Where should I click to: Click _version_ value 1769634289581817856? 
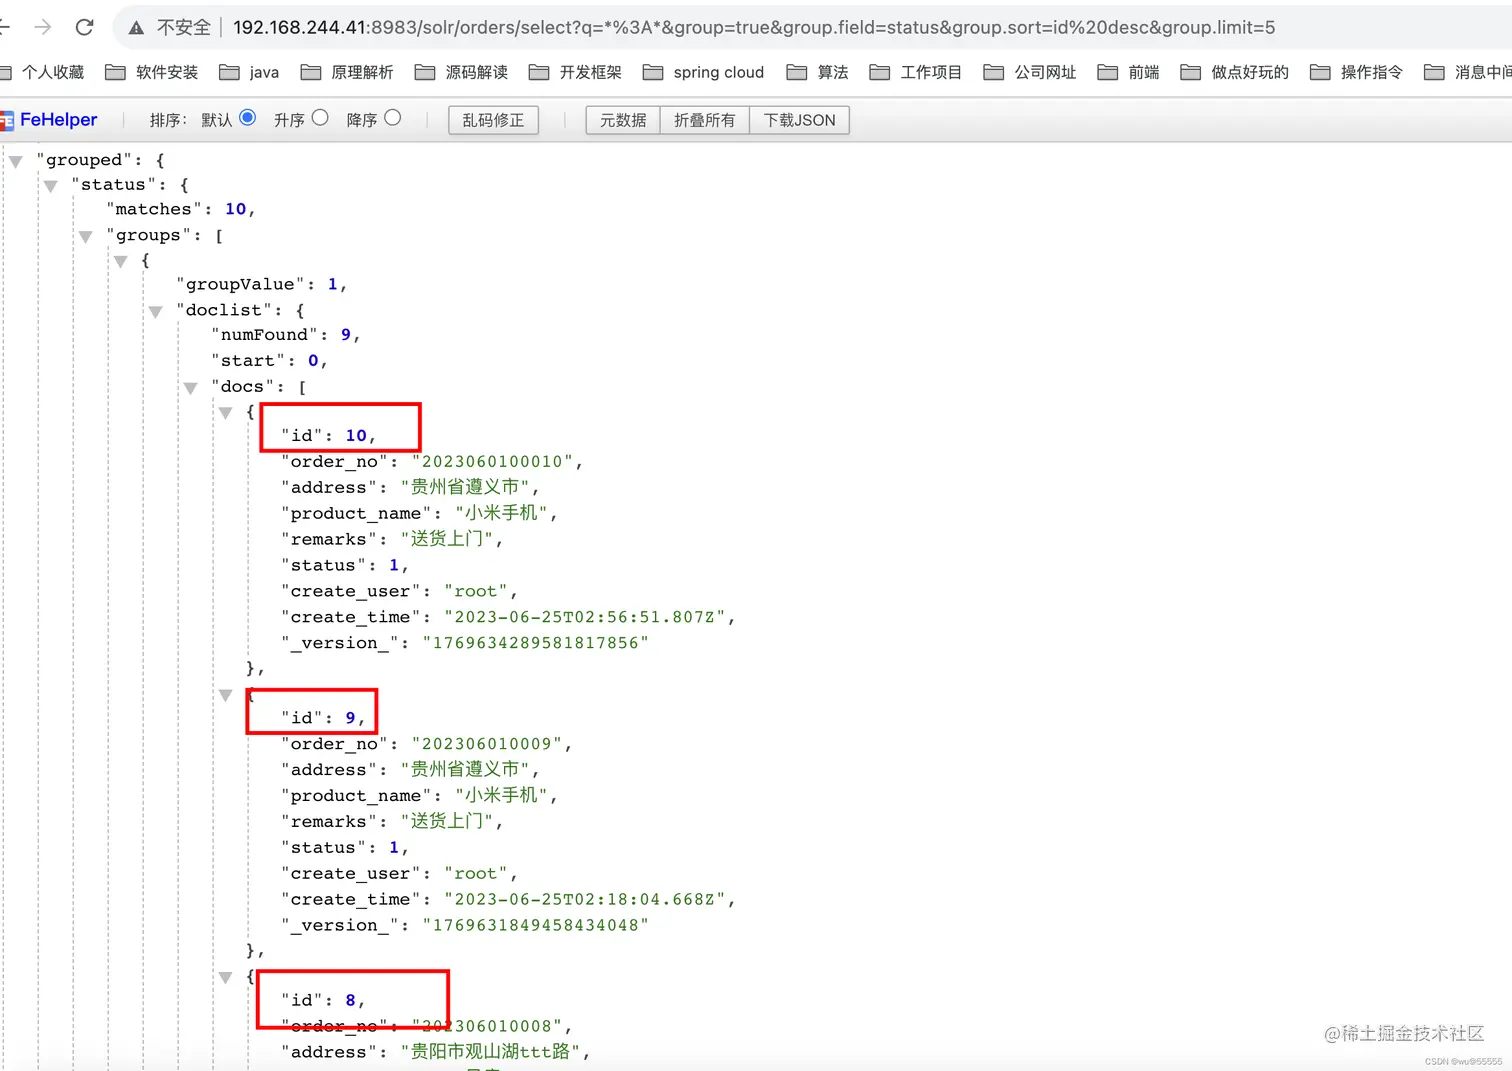[535, 643]
